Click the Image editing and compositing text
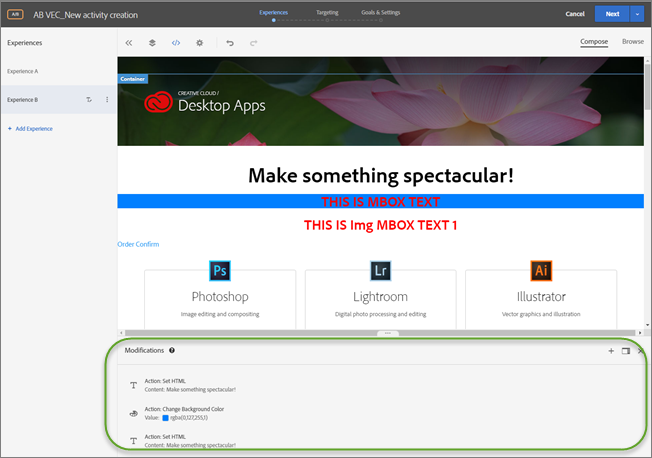The height and width of the screenshot is (458, 652). (x=220, y=314)
